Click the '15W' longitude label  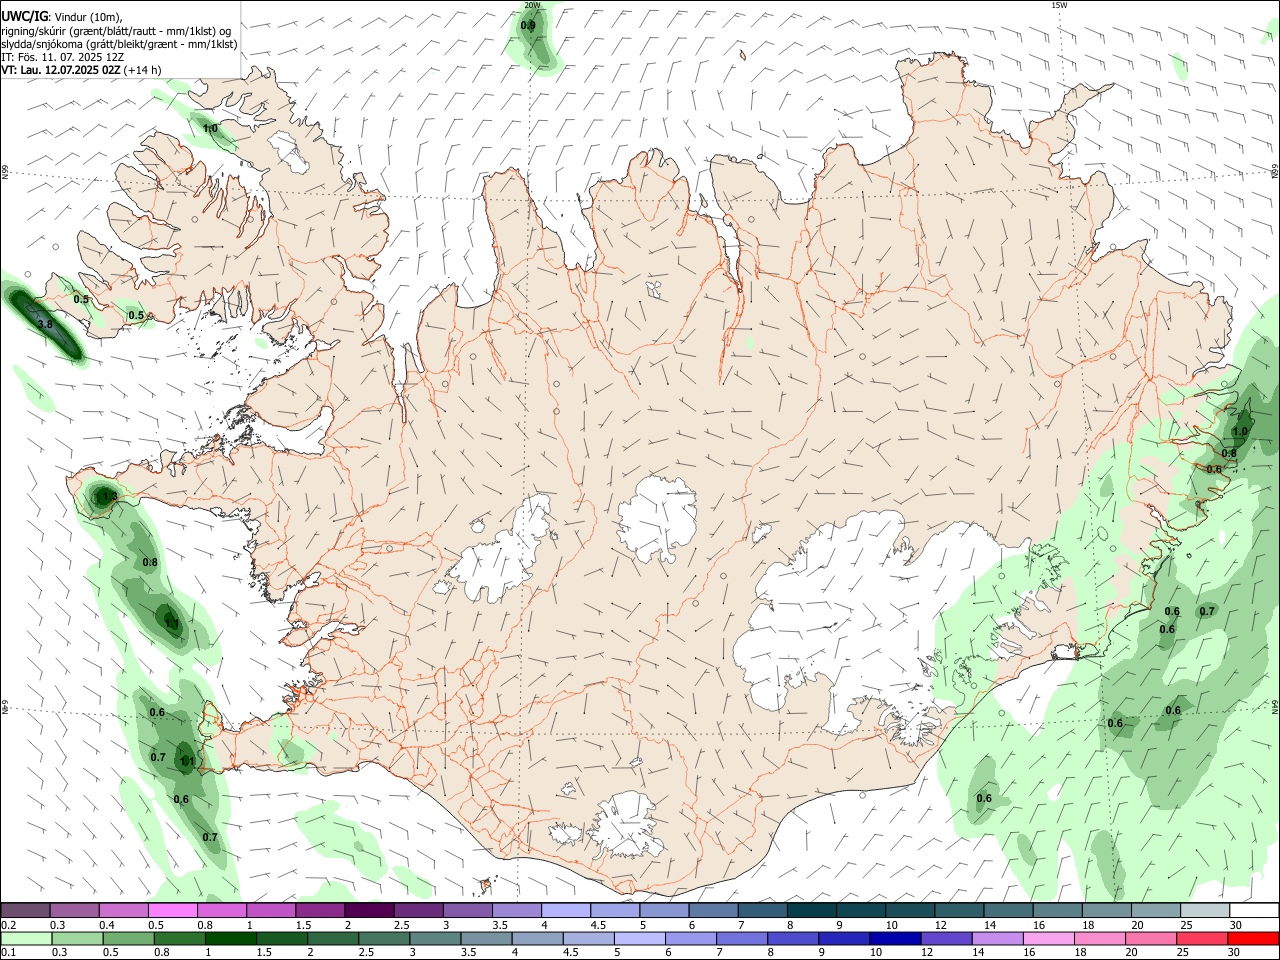pyautogui.click(x=1059, y=5)
